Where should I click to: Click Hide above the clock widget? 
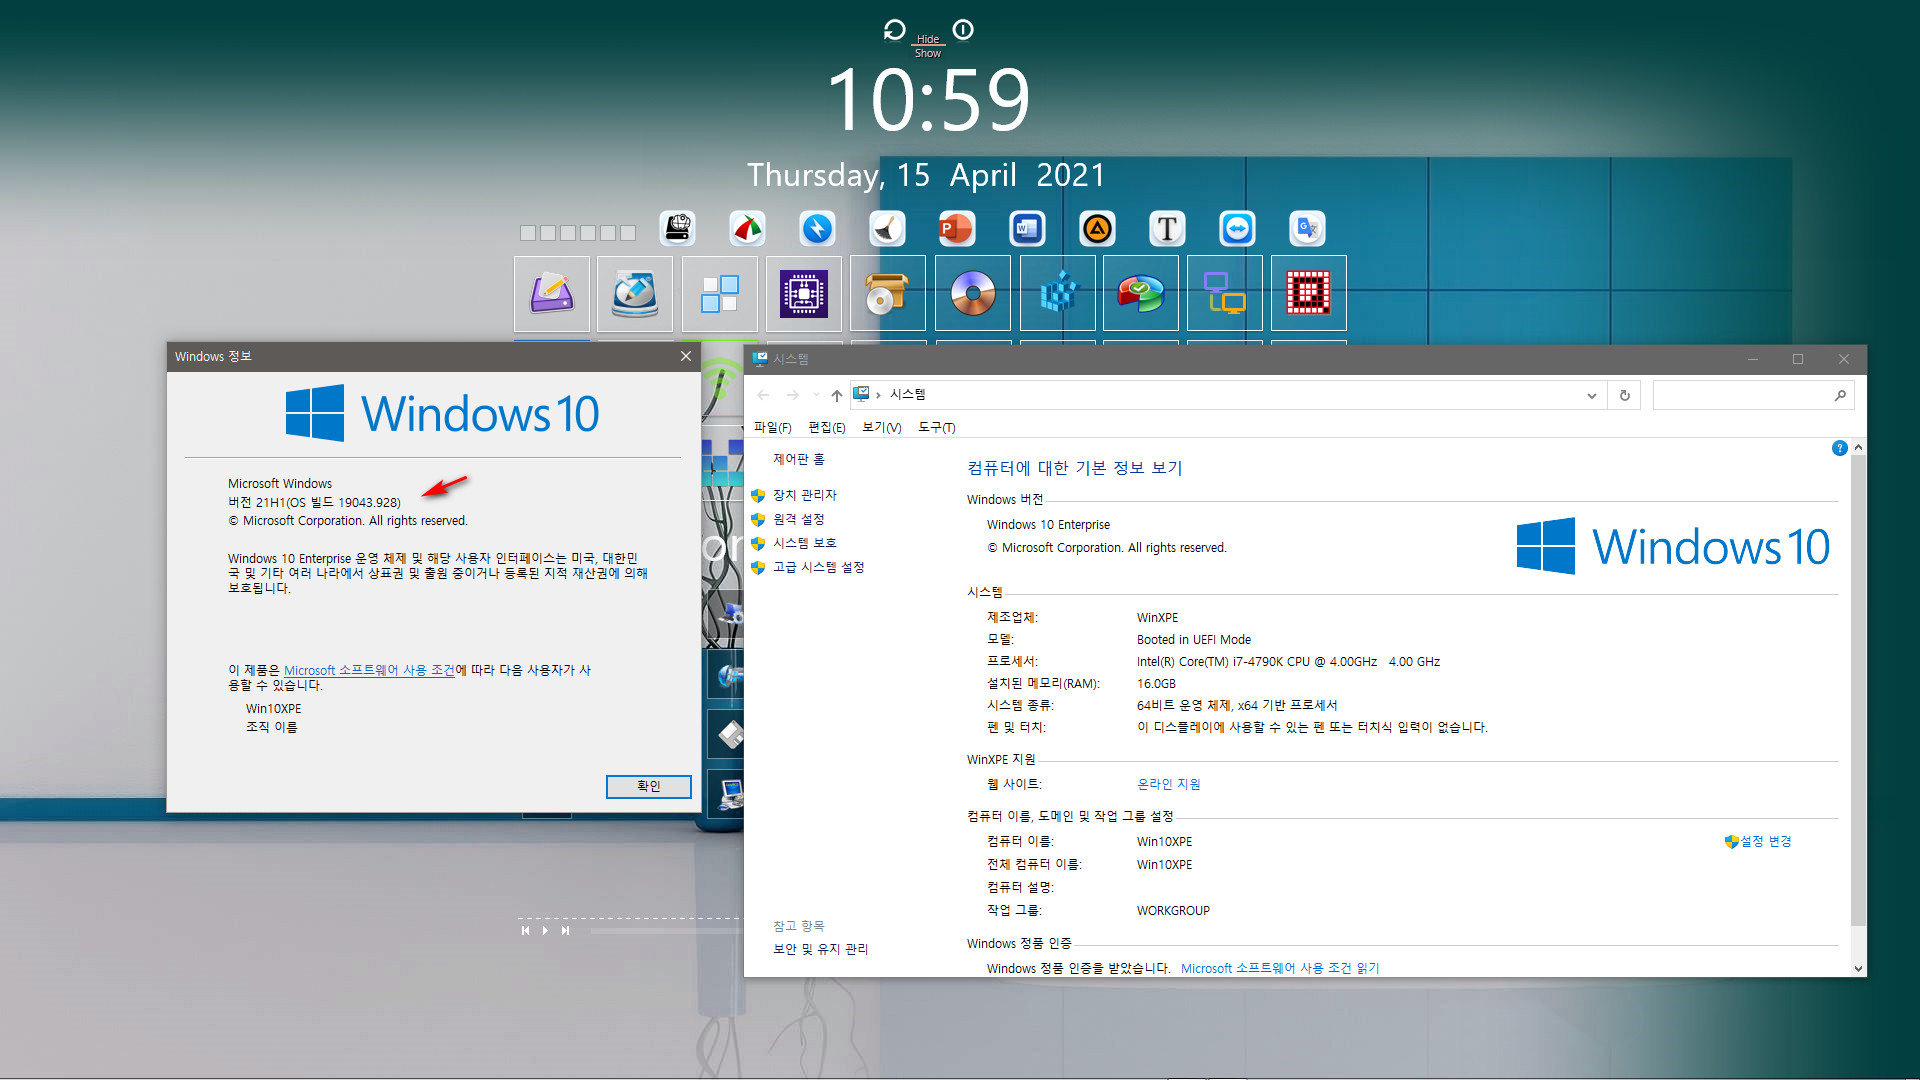(x=928, y=39)
